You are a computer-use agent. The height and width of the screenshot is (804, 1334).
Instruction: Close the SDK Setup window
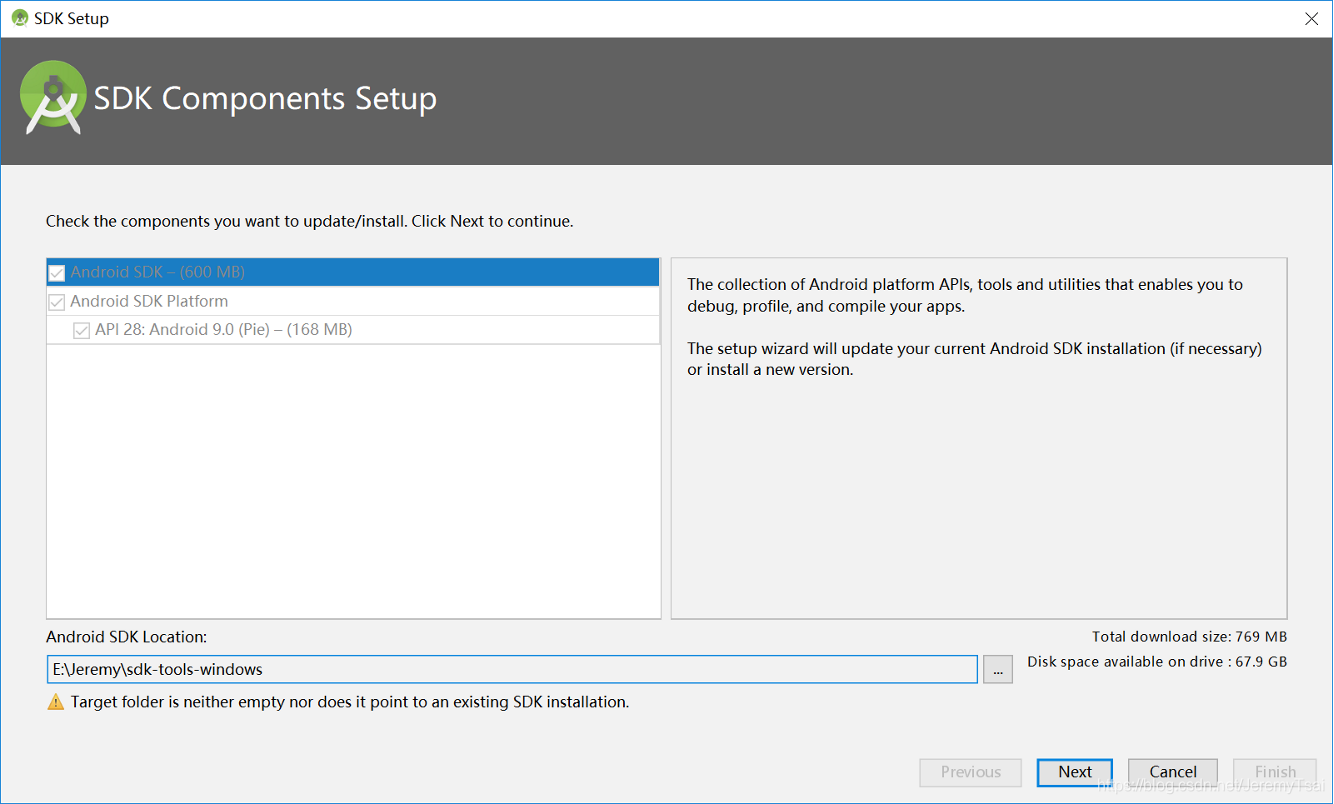coord(1311,18)
